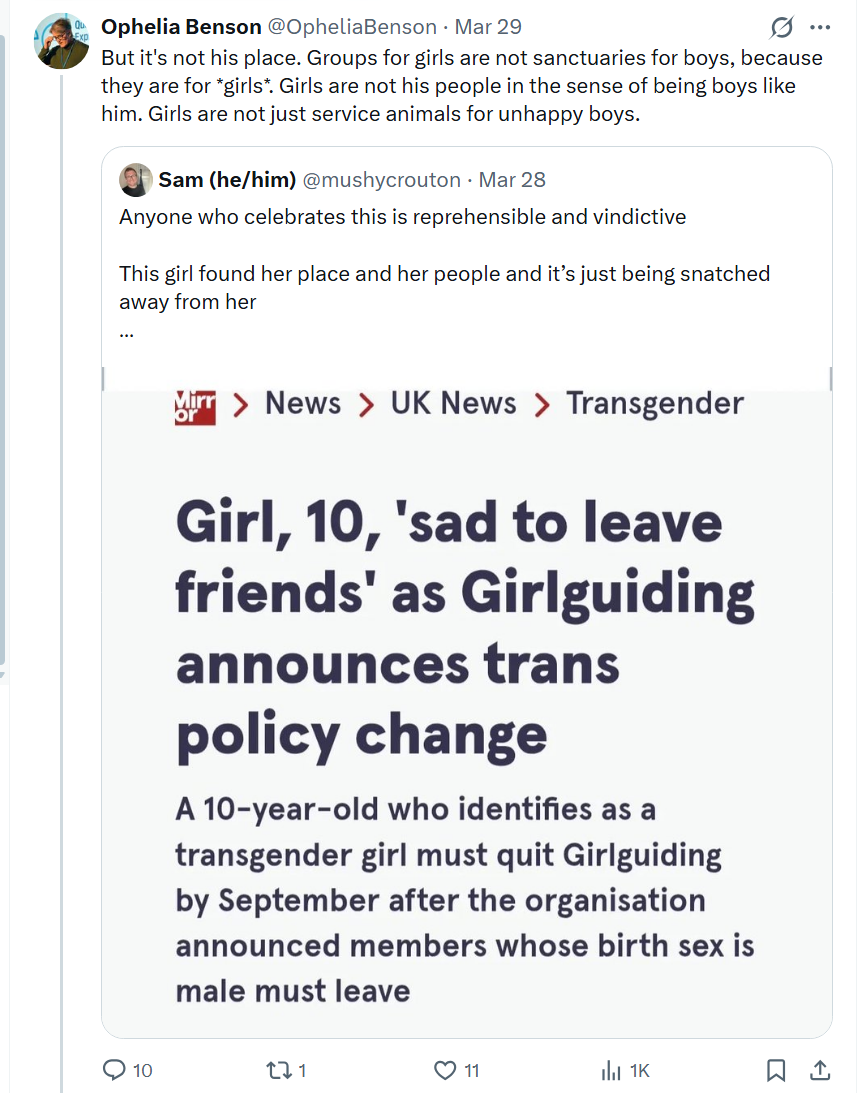Screen dimensions: 863x1093
Task: Click the Girlguiding article headline image
Action: [466, 700]
